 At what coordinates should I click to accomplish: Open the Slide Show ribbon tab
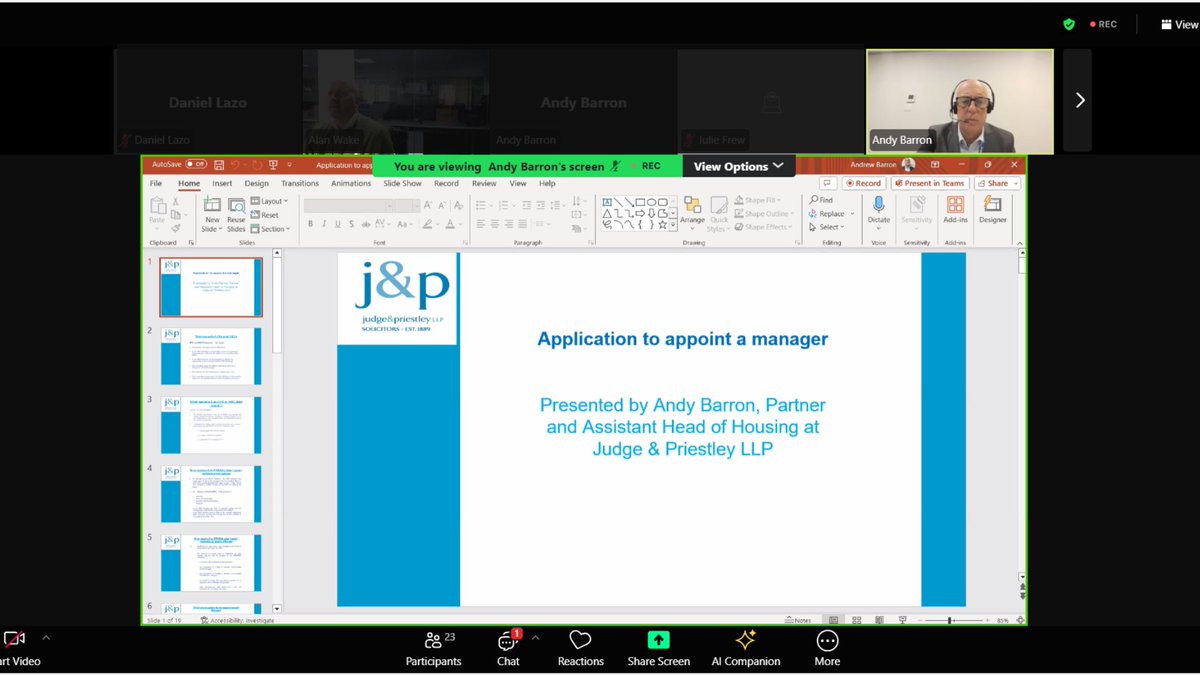[x=402, y=184]
